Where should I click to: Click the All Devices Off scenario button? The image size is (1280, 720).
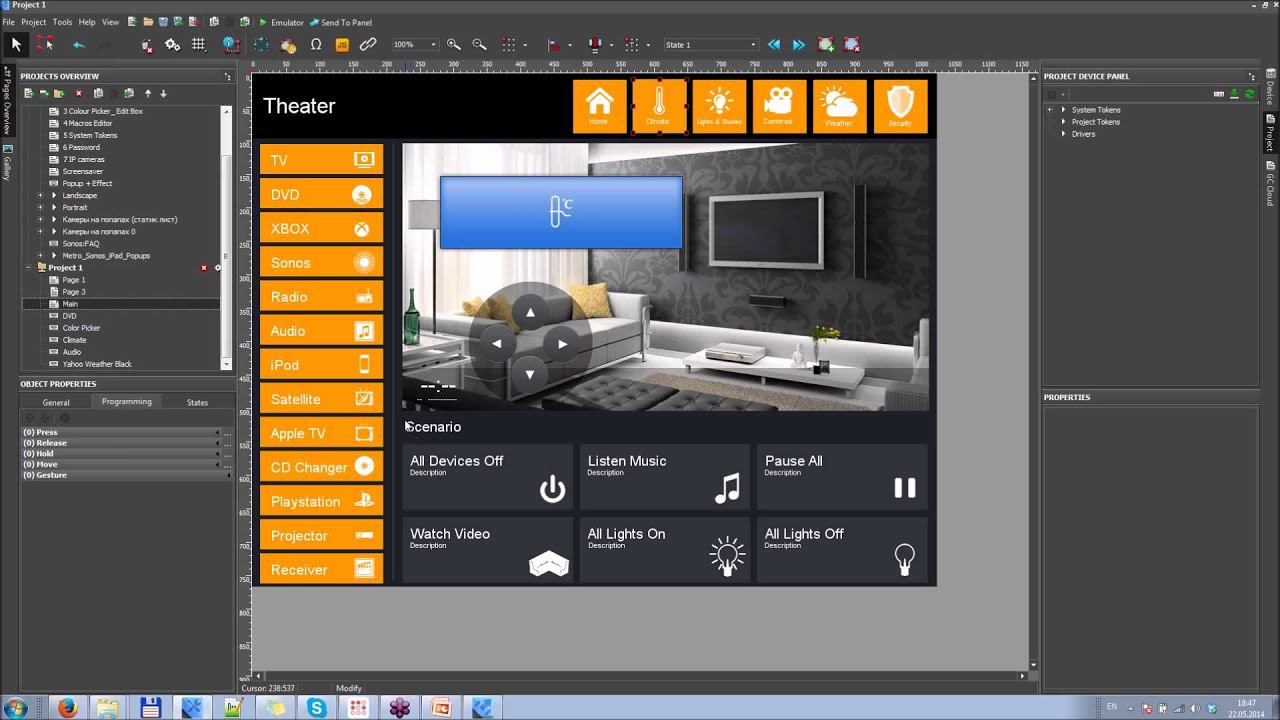(487, 476)
